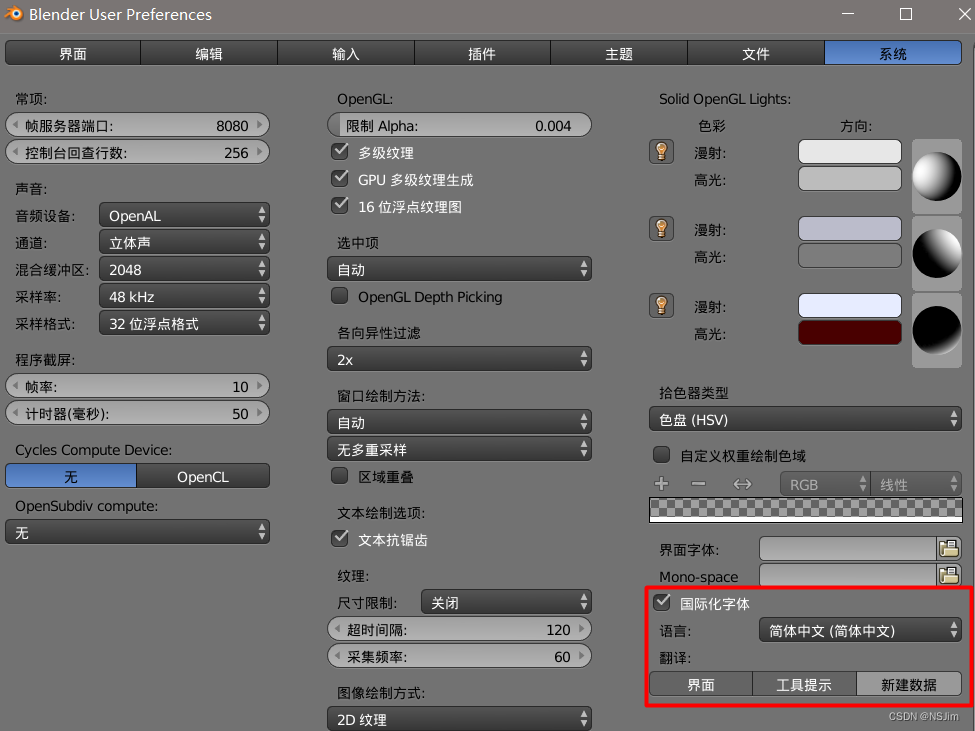The height and width of the screenshot is (731, 975).
Task: Toggle the second OpenGL light bulb icon
Action: pos(661,228)
